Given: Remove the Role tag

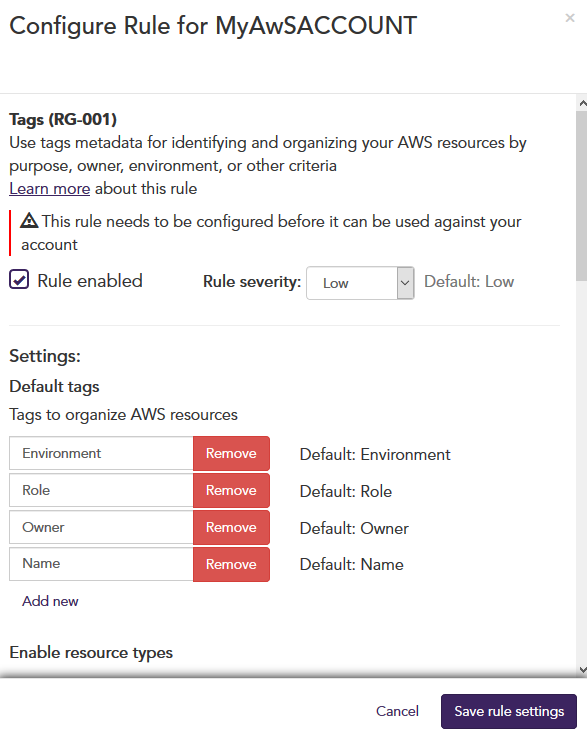Looking at the screenshot, I should (x=231, y=490).
